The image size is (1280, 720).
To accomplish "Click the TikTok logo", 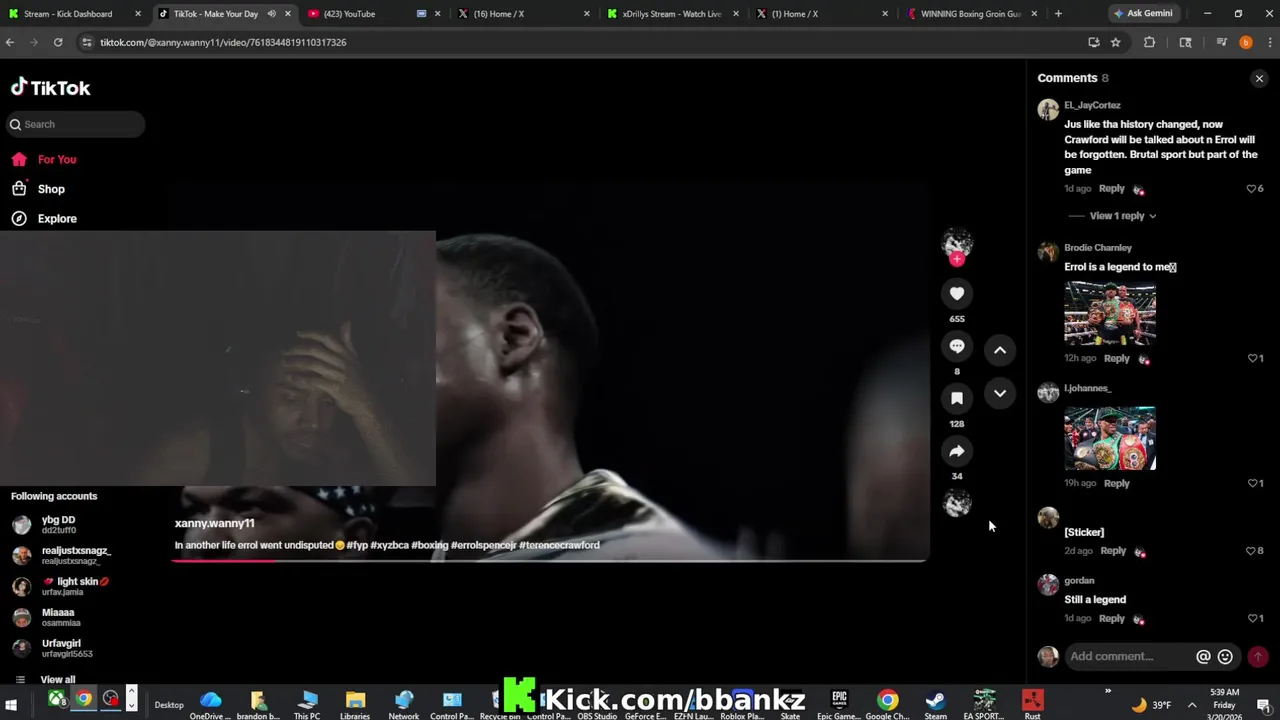I will (x=50, y=88).
